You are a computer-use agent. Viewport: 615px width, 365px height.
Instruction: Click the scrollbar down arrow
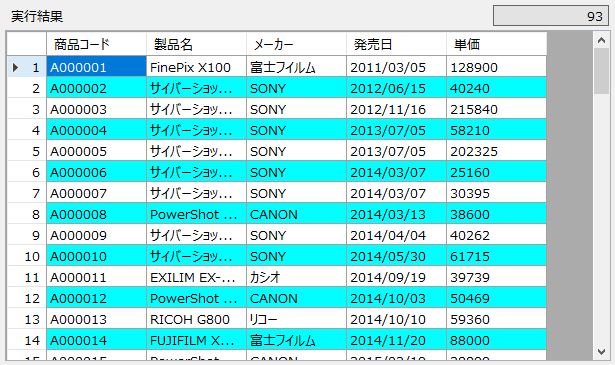coord(601,352)
